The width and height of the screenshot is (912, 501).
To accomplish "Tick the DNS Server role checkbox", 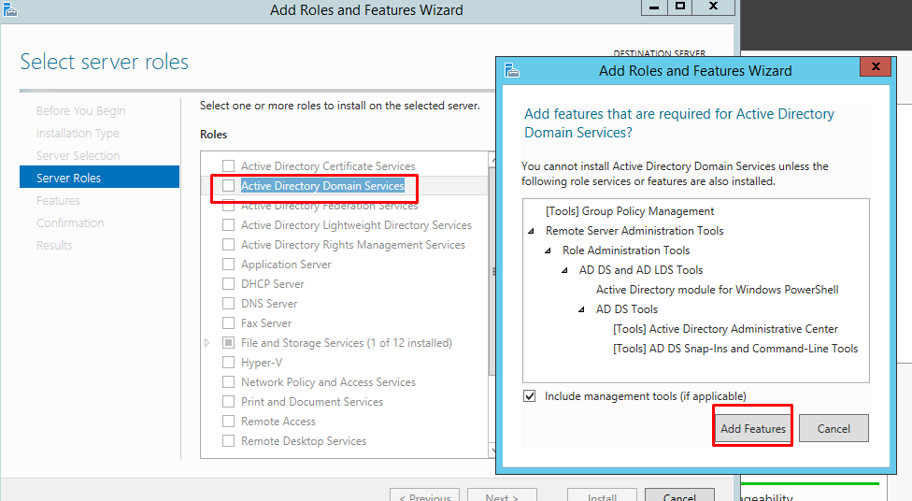I will pyautogui.click(x=229, y=304).
